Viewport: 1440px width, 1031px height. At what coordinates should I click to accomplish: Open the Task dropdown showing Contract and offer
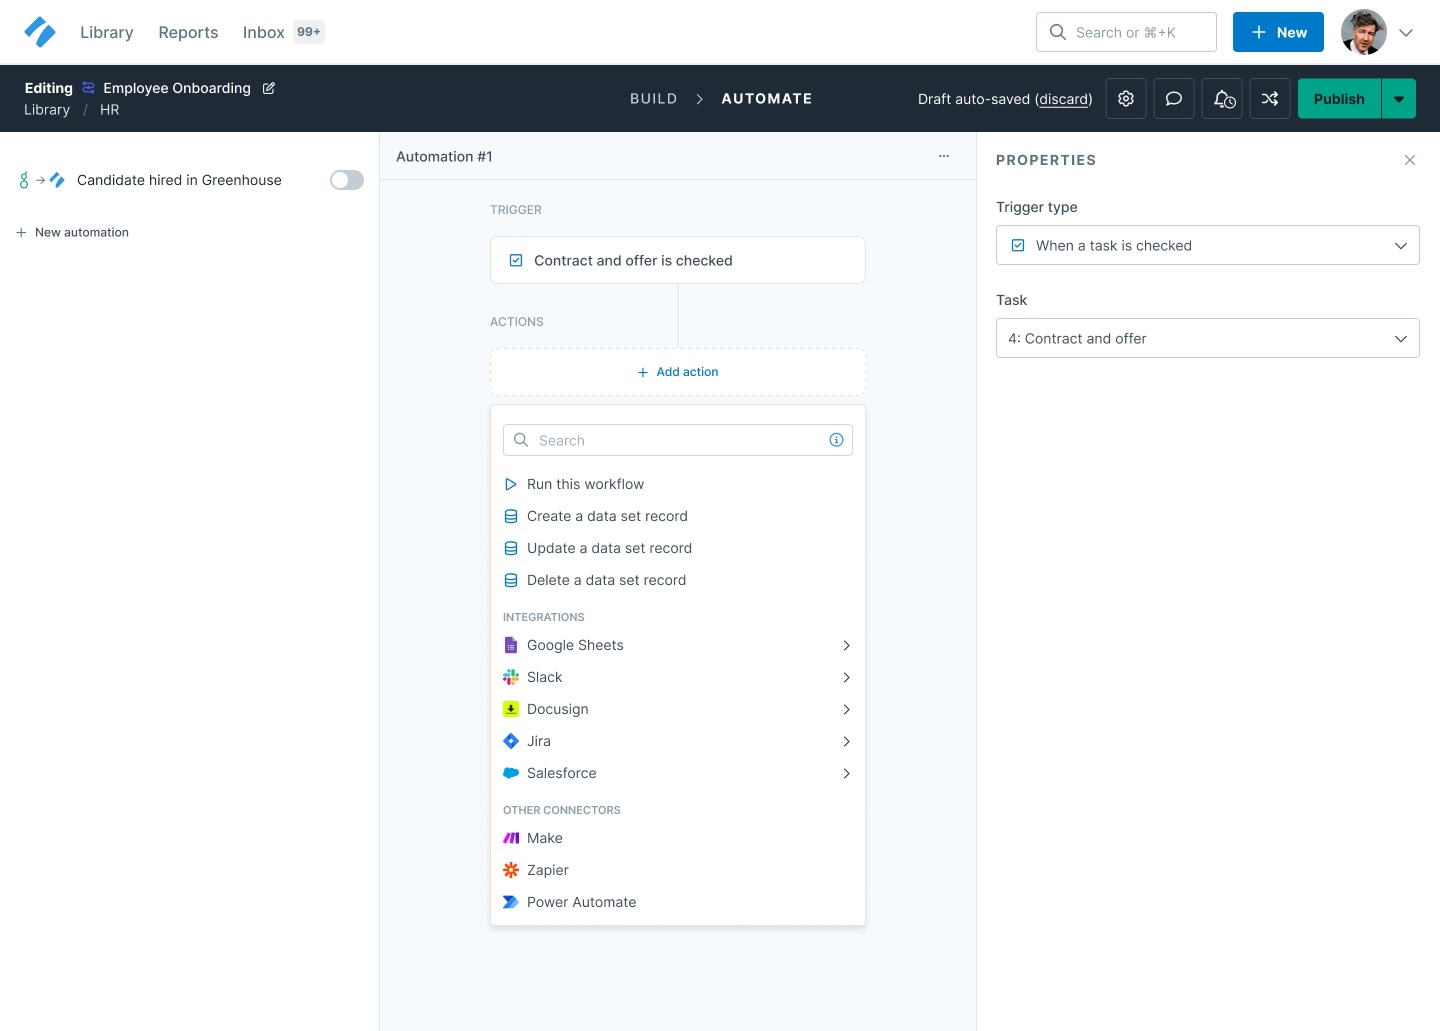(1207, 338)
